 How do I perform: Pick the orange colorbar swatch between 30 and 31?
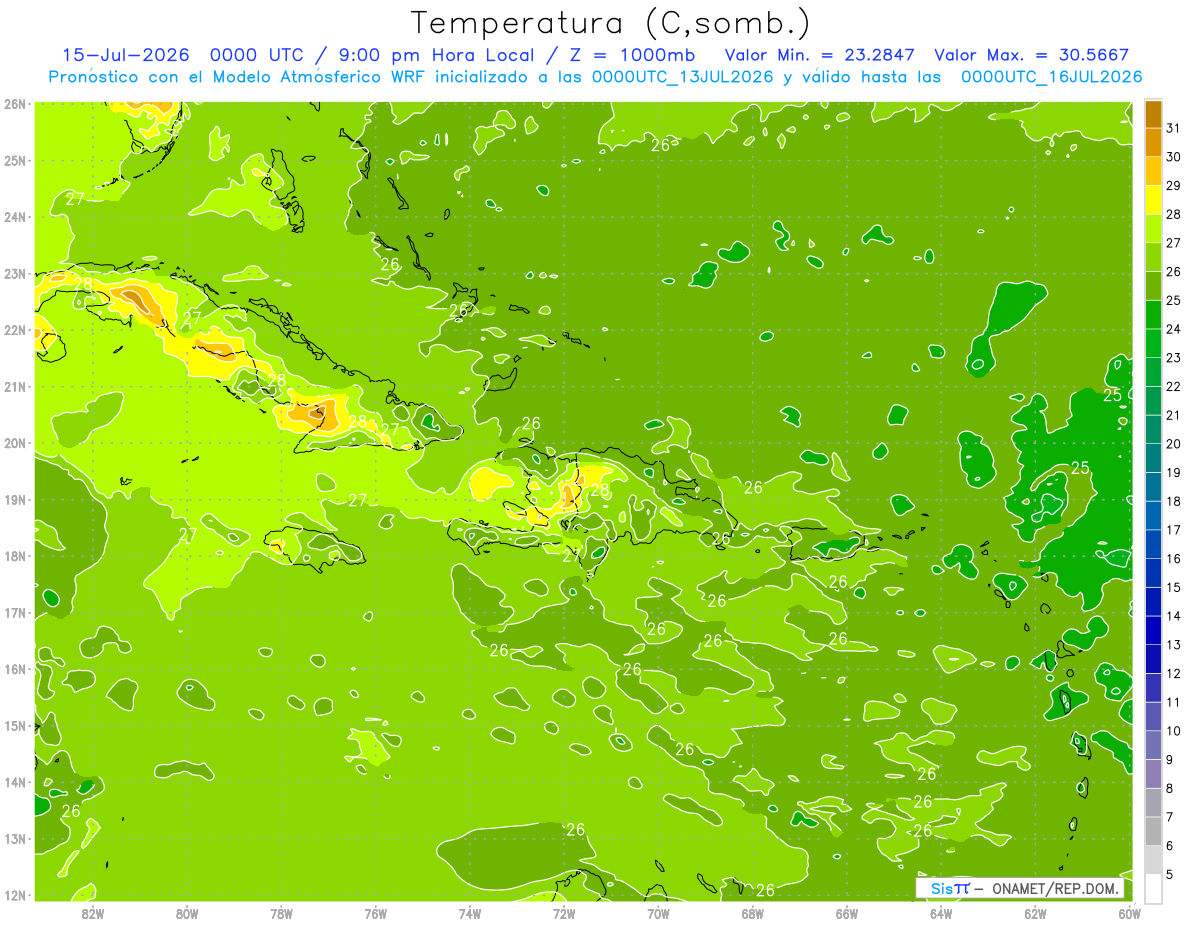click(x=1153, y=143)
